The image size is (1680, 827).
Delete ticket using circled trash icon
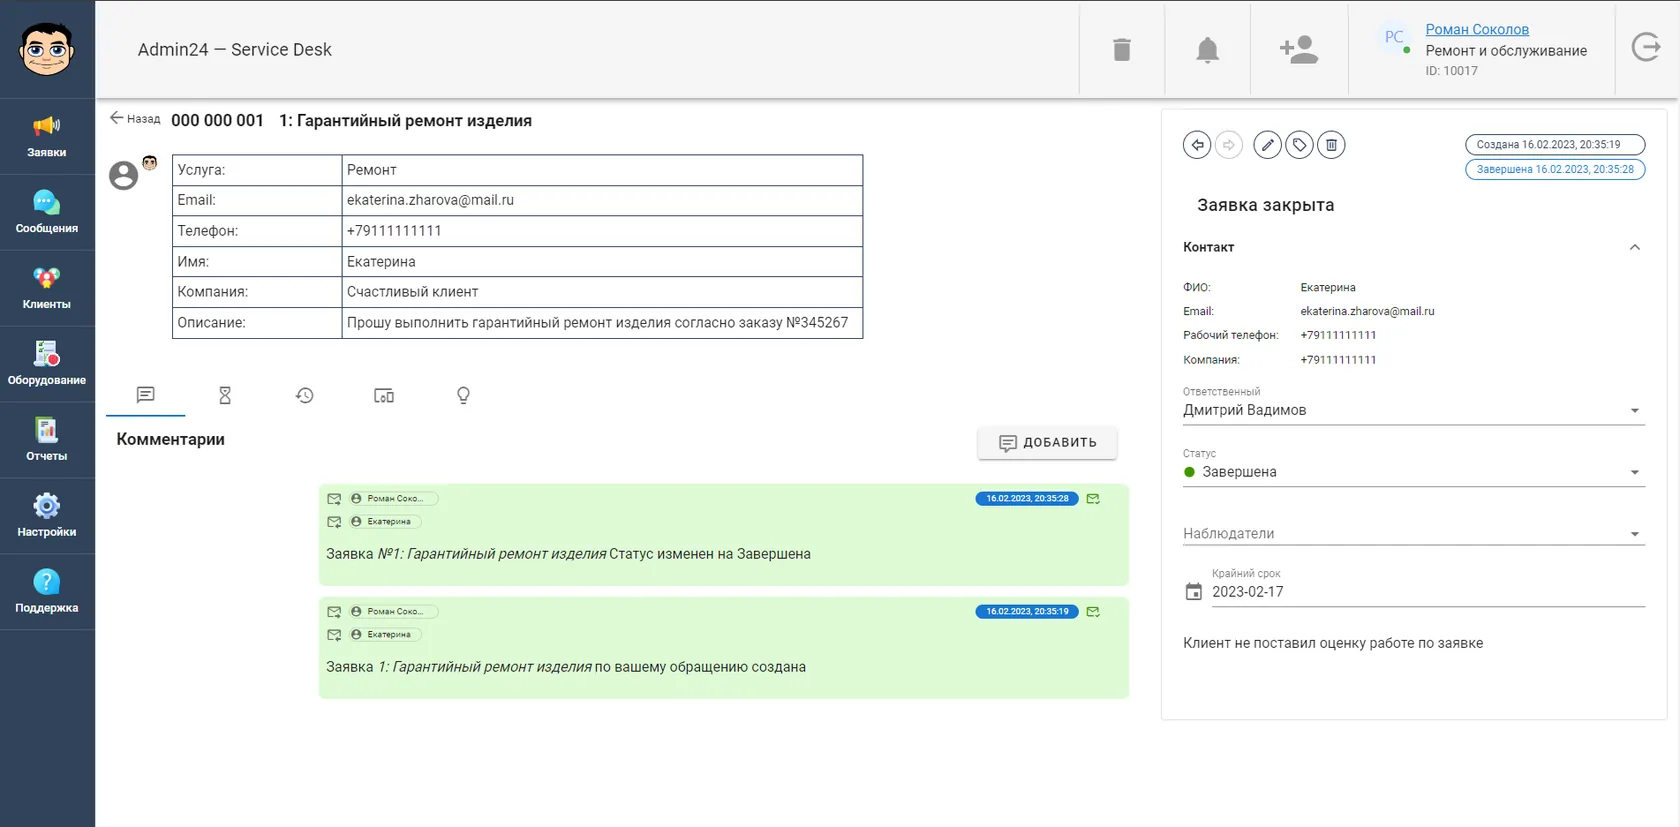1331,145
